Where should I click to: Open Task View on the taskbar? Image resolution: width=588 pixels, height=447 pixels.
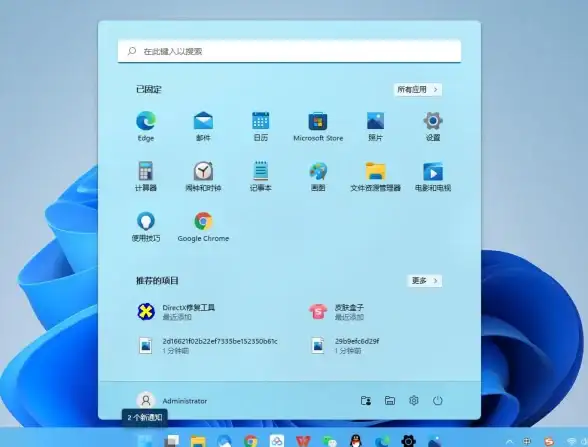click(x=171, y=441)
